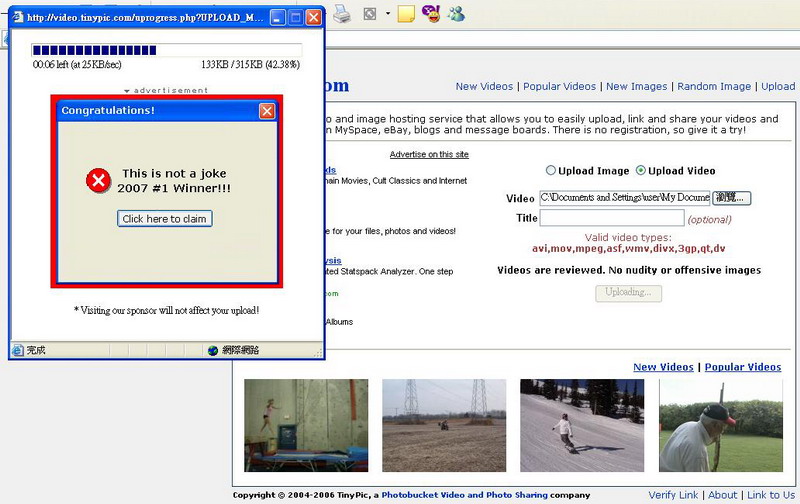Click the 'Click here to claim' button
Screen dimensions: 800x504
coord(165,219)
